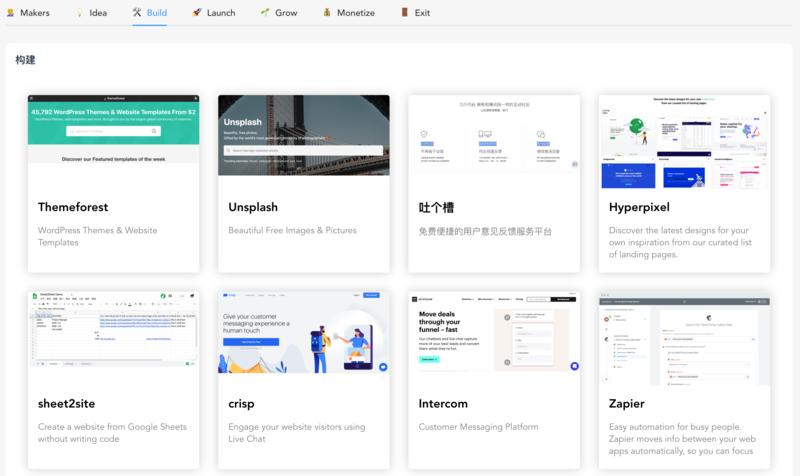This screenshot has height=476, width=800.
Task: Click chat bubble icon in crisp thumbnail
Action: tap(383, 367)
